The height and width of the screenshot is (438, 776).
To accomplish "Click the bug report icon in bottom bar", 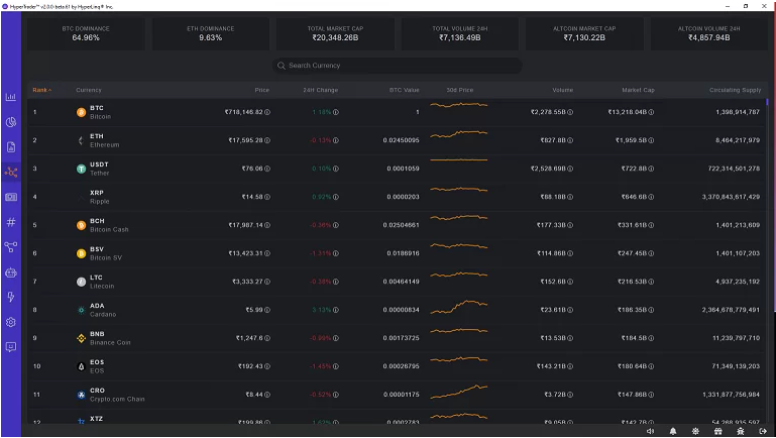I will [740, 431].
